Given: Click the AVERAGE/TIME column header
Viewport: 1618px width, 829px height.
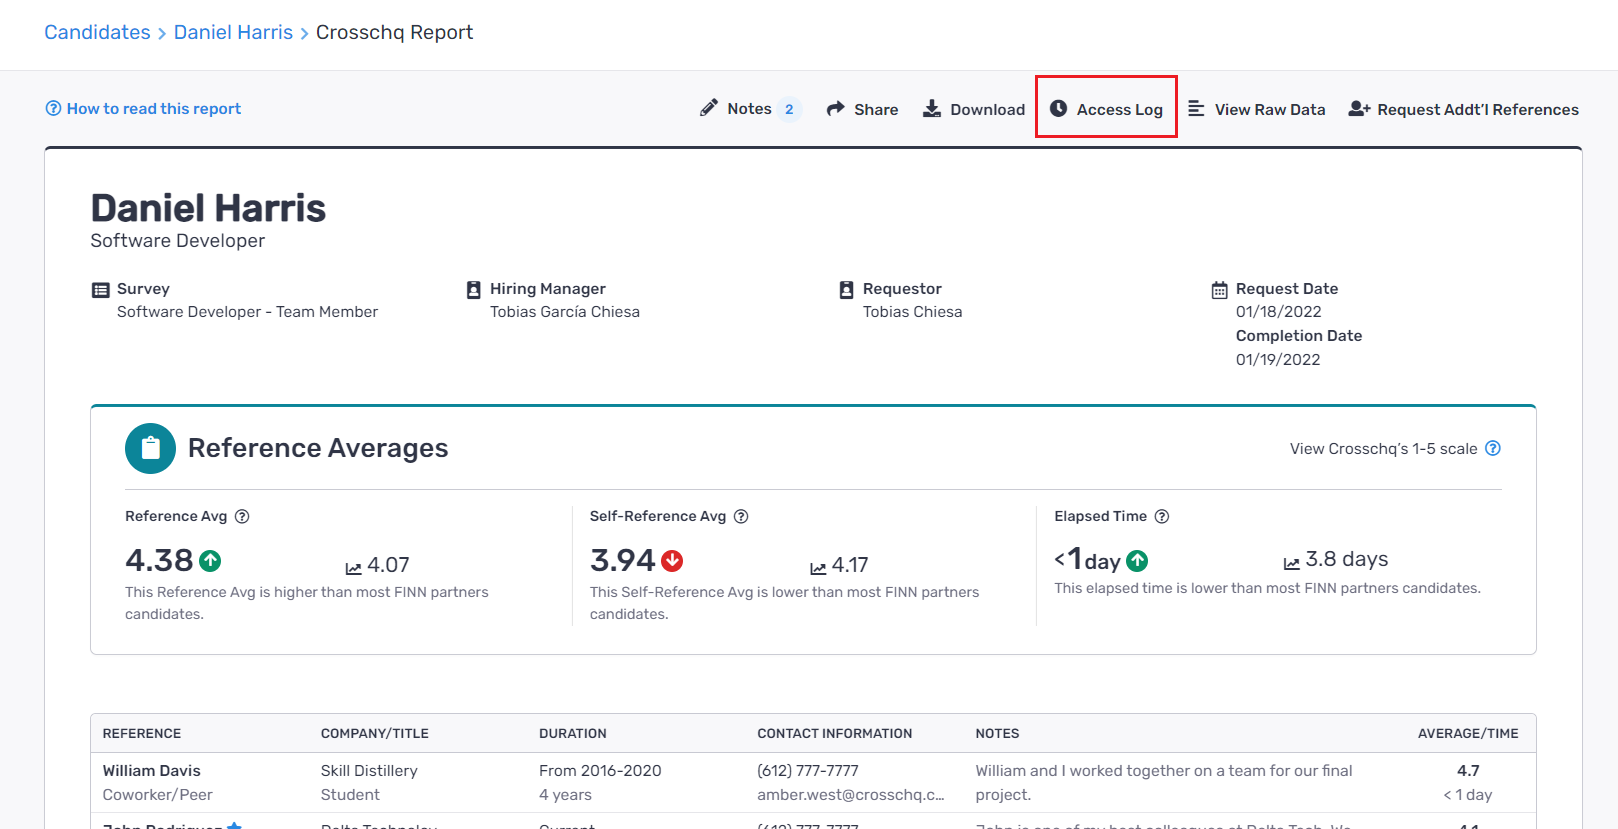Looking at the screenshot, I should point(1467,733).
